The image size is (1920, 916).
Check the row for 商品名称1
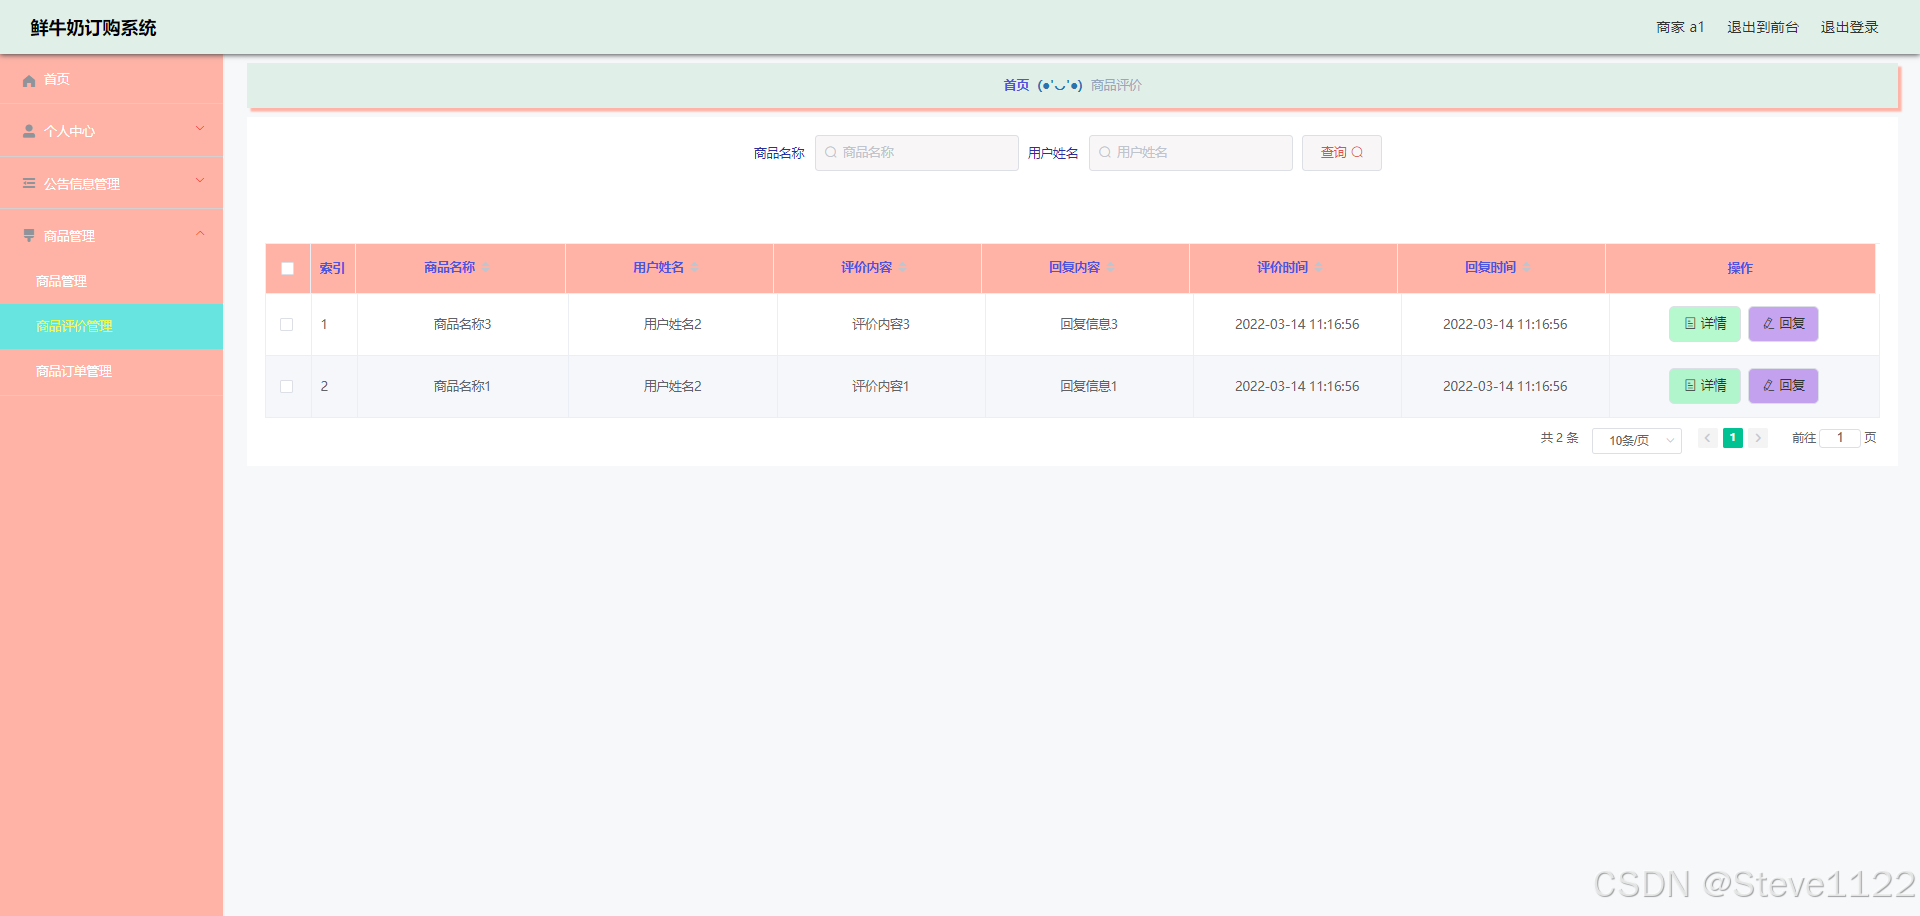[287, 386]
